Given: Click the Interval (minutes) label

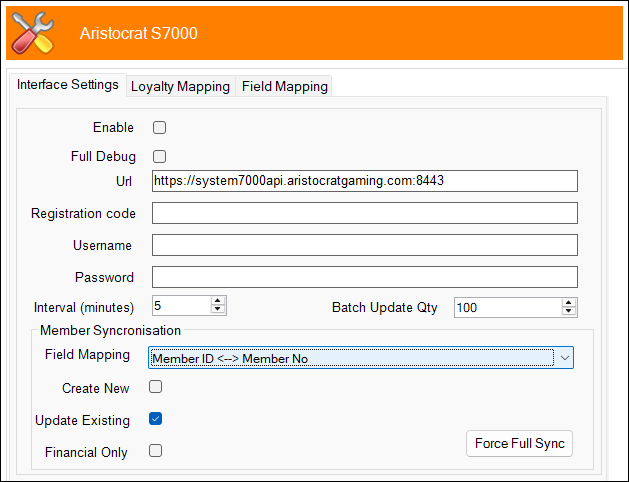Looking at the screenshot, I should coord(84,308).
